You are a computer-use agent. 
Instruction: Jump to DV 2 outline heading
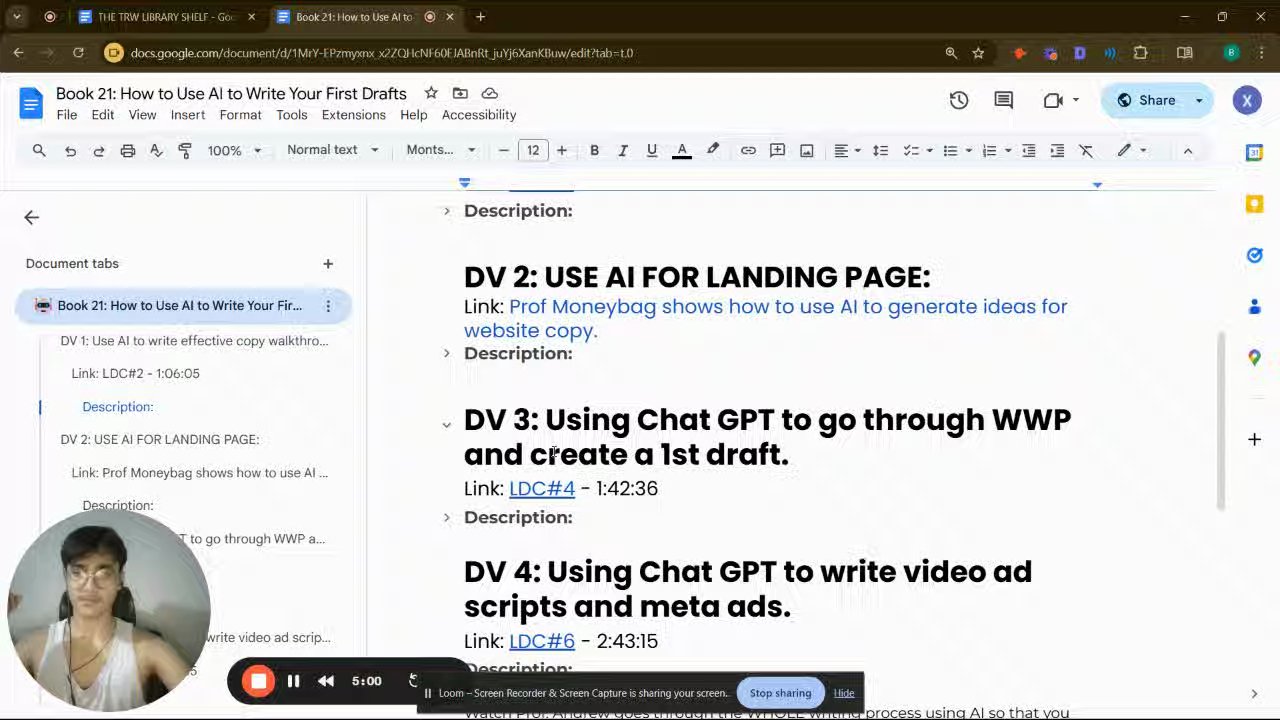pyautogui.click(x=160, y=439)
